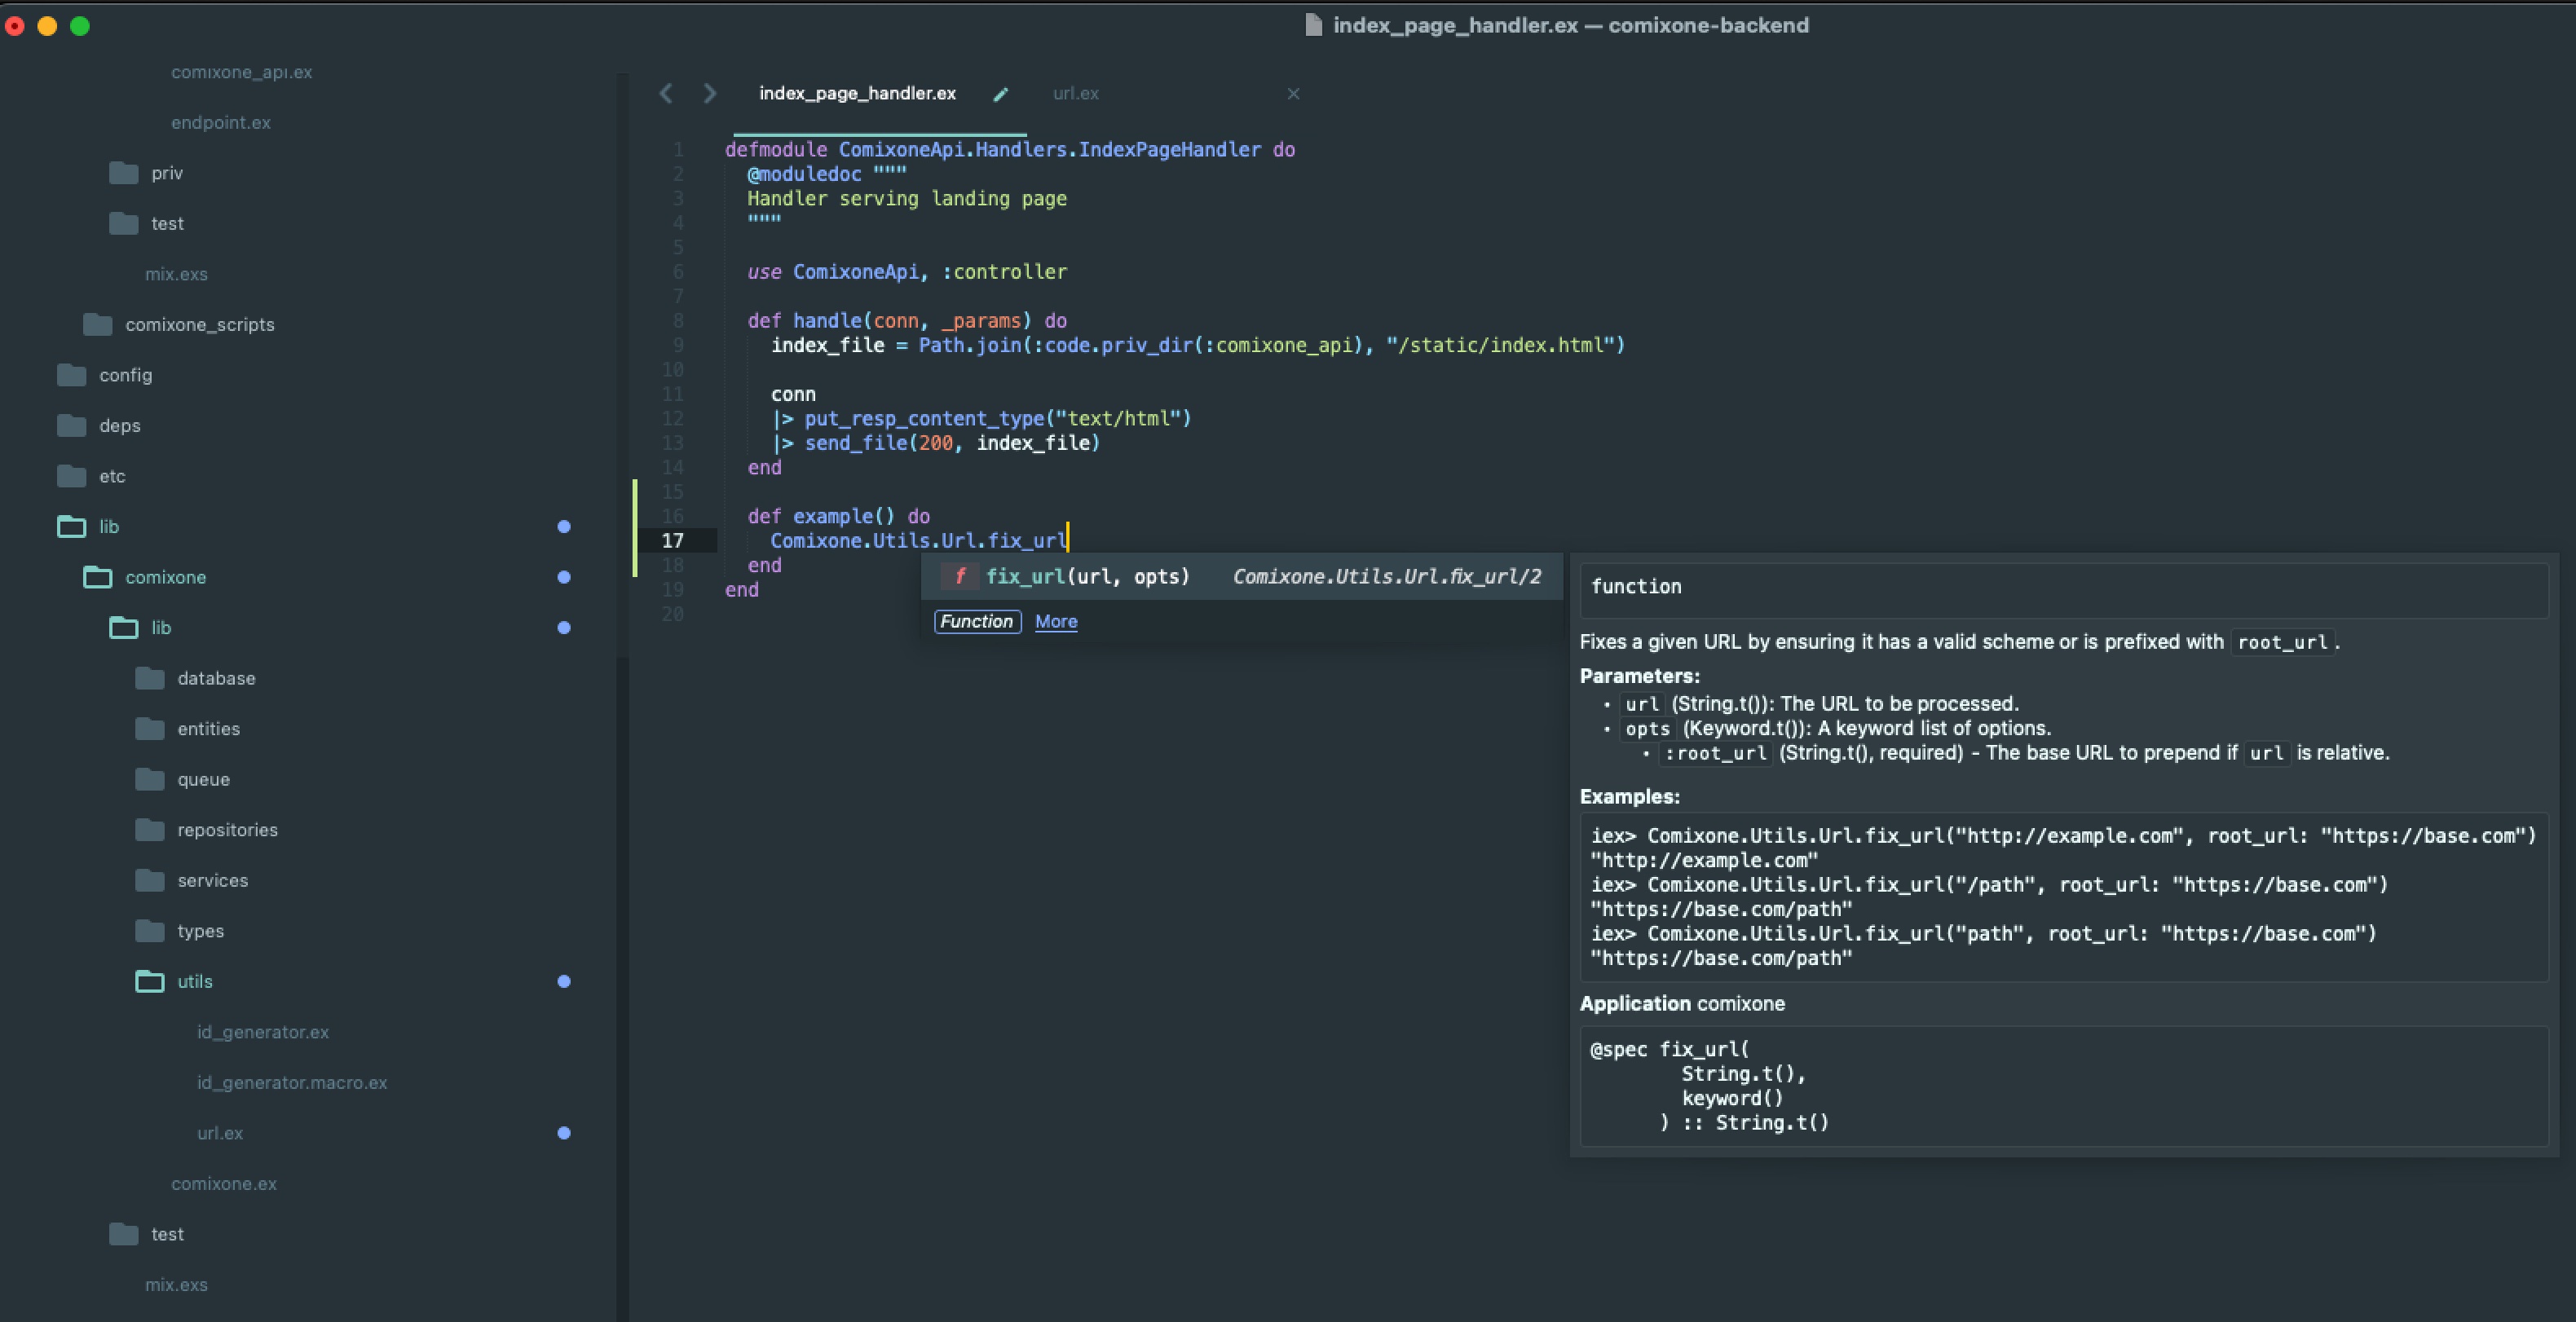Open id_generator.ex in sidebar
This screenshot has height=1322, width=2576.
[263, 1032]
